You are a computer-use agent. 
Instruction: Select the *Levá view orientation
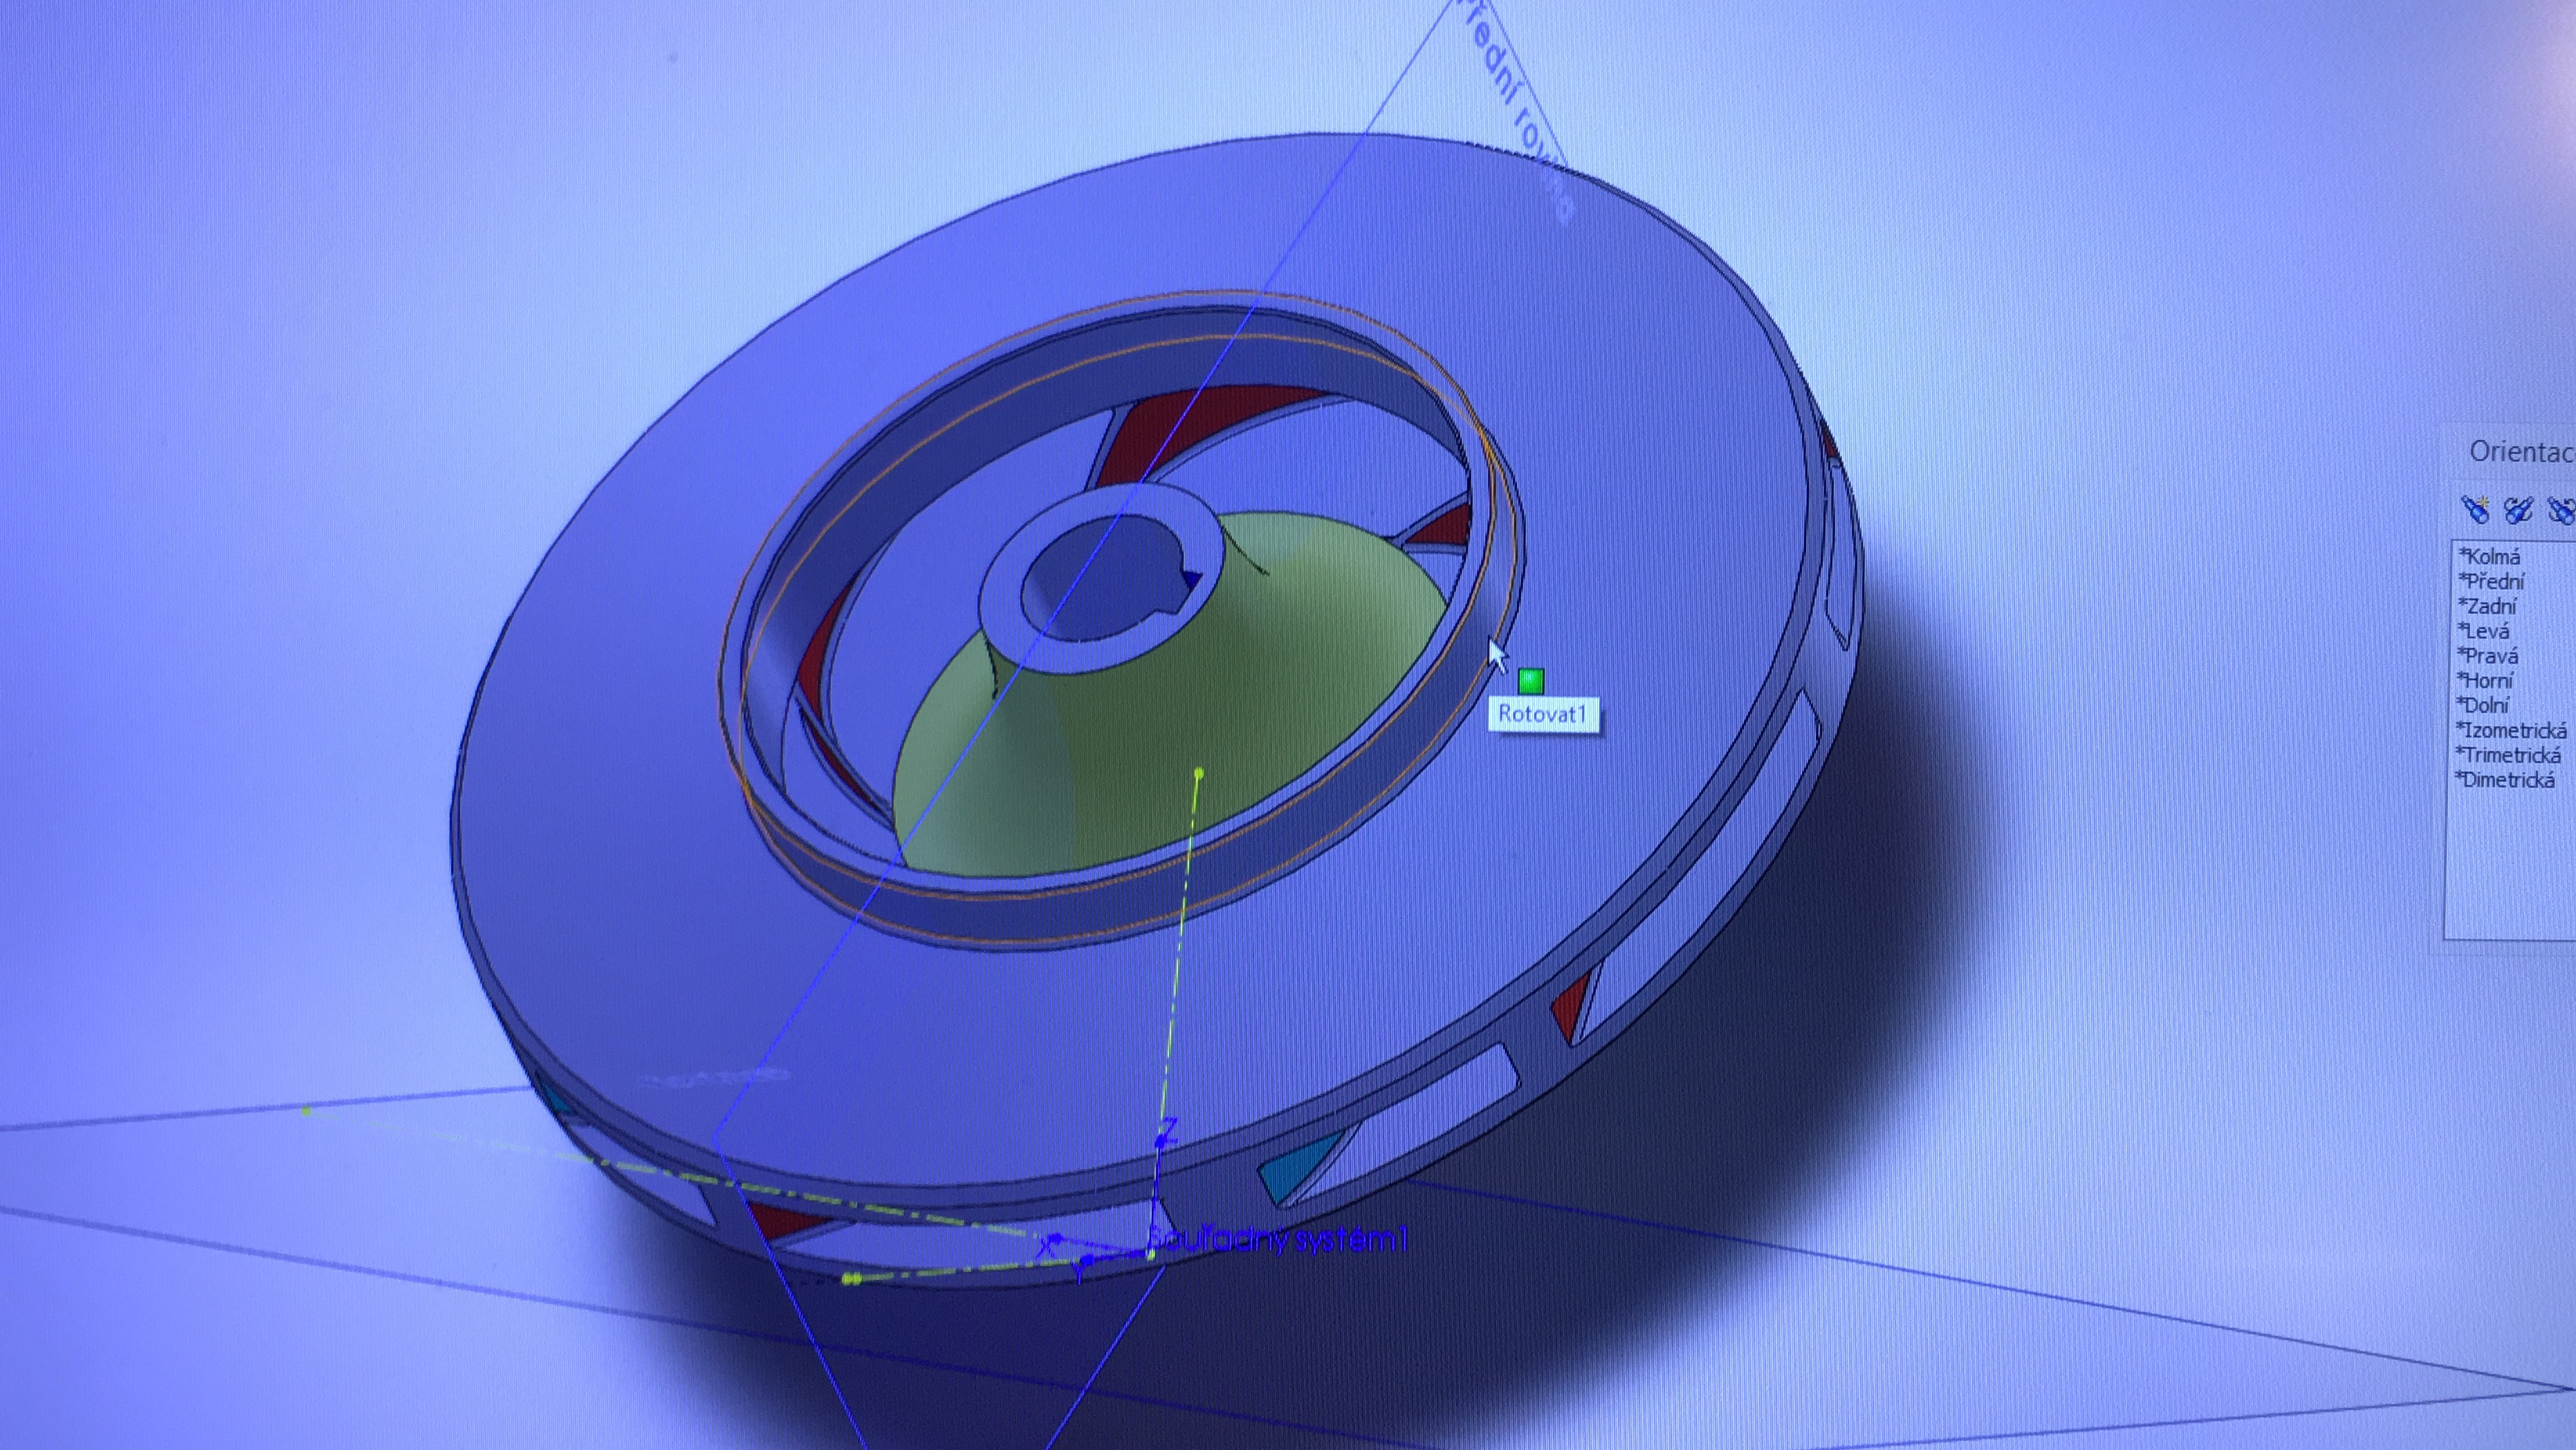click(x=2484, y=631)
